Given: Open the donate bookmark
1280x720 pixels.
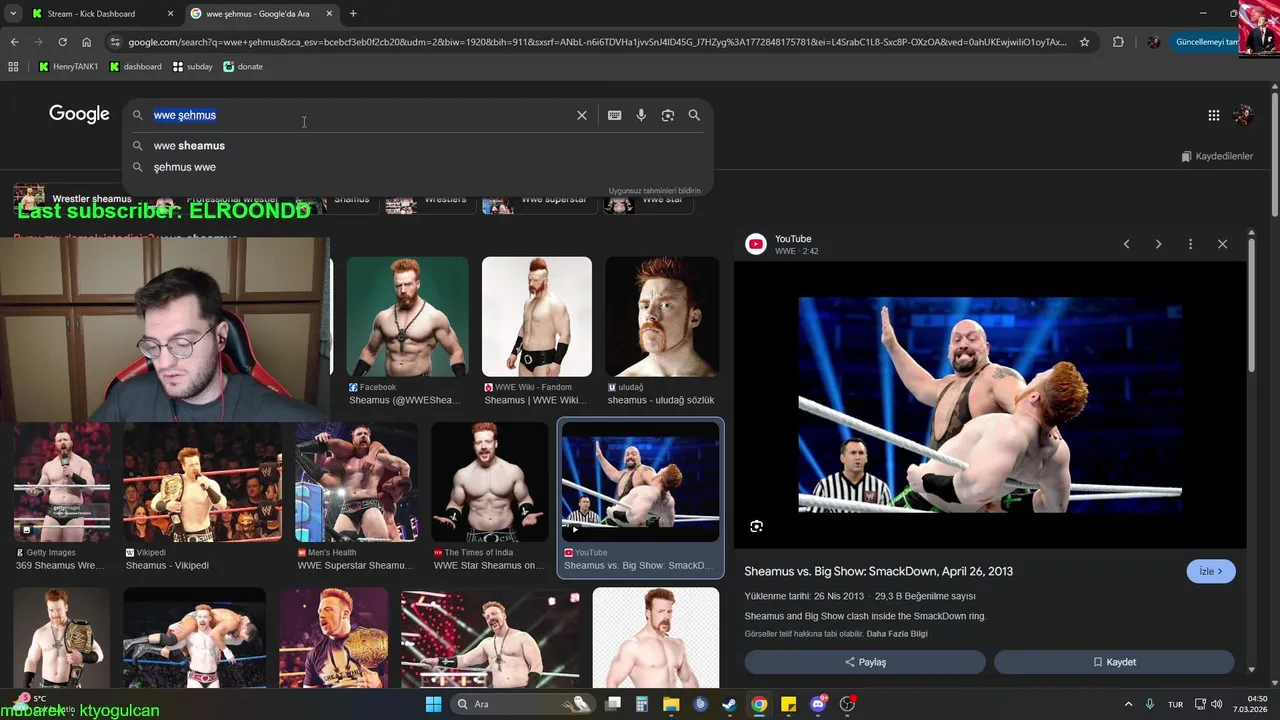Looking at the screenshot, I should (x=242, y=67).
